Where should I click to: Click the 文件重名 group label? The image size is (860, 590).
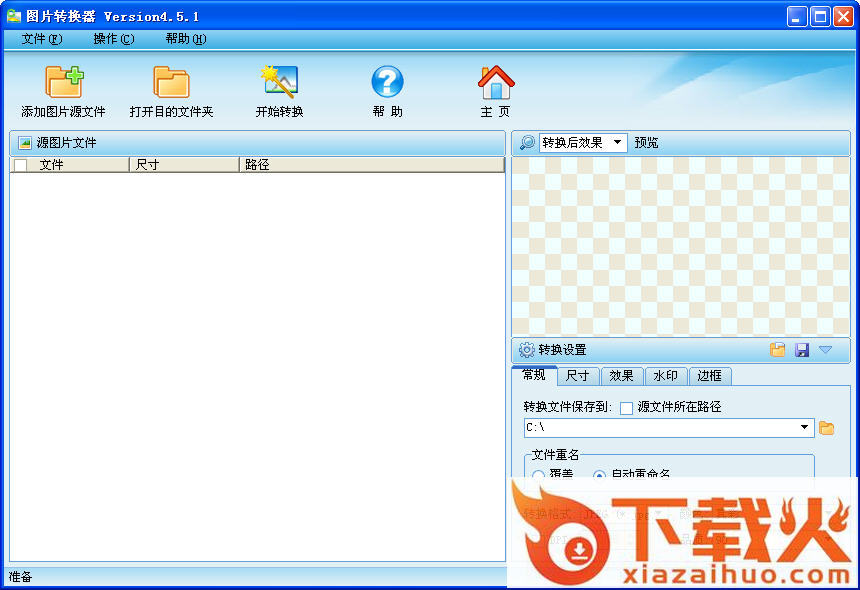click(555, 455)
